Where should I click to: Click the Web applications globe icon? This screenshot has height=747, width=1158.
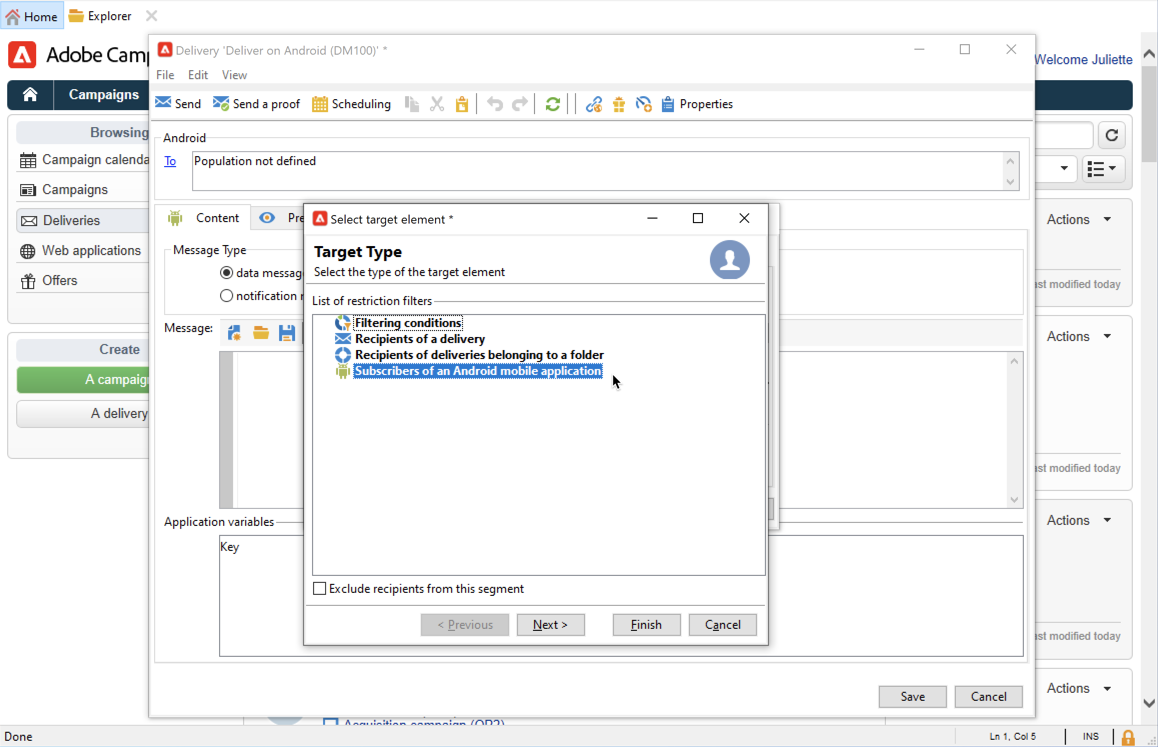(x=28, y=251)
